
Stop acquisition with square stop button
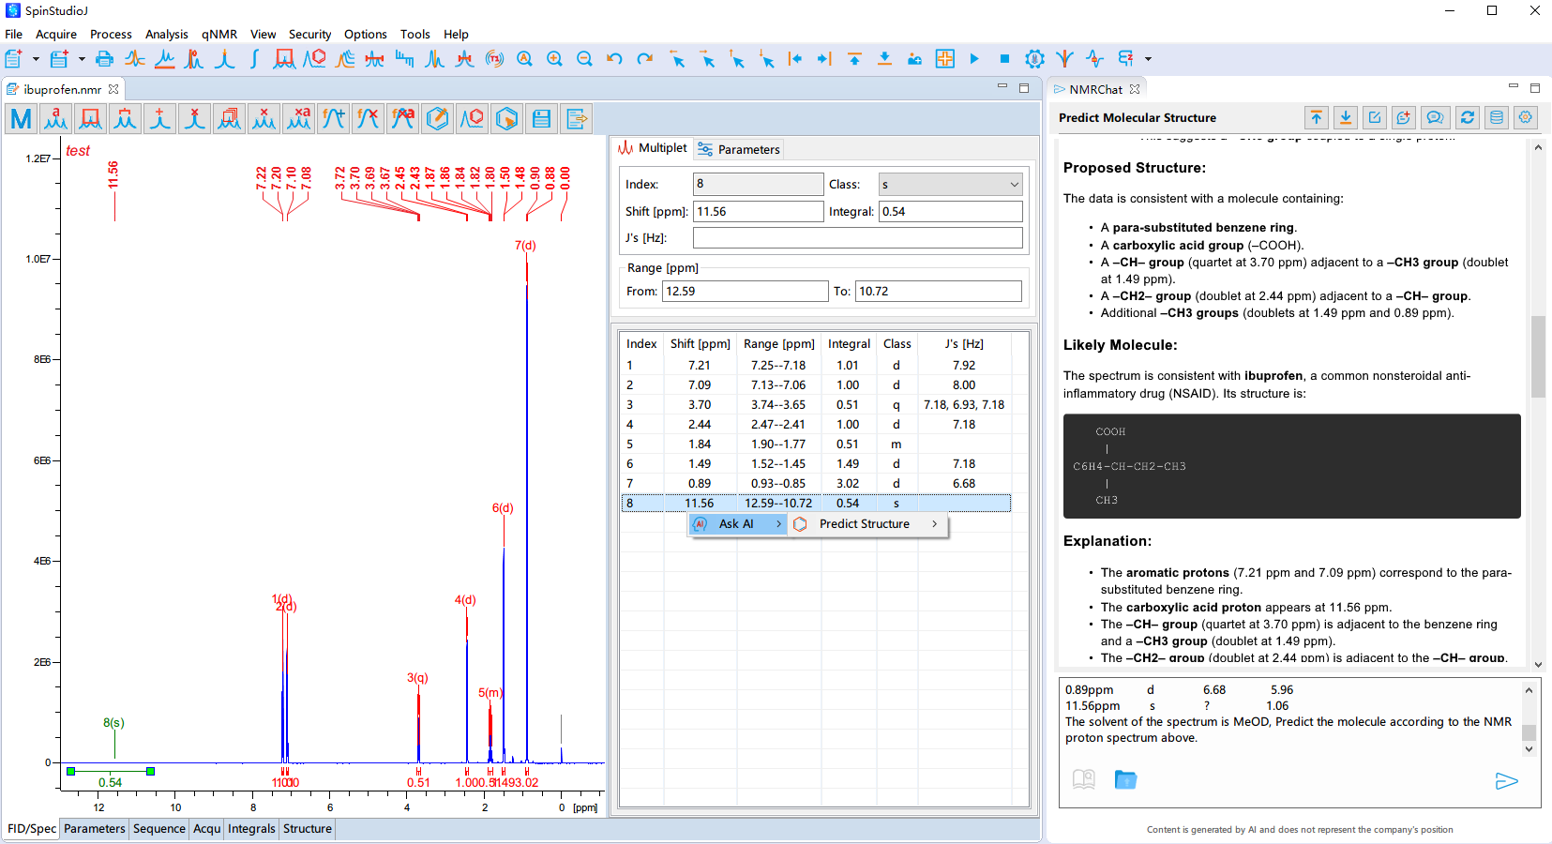1004,59
